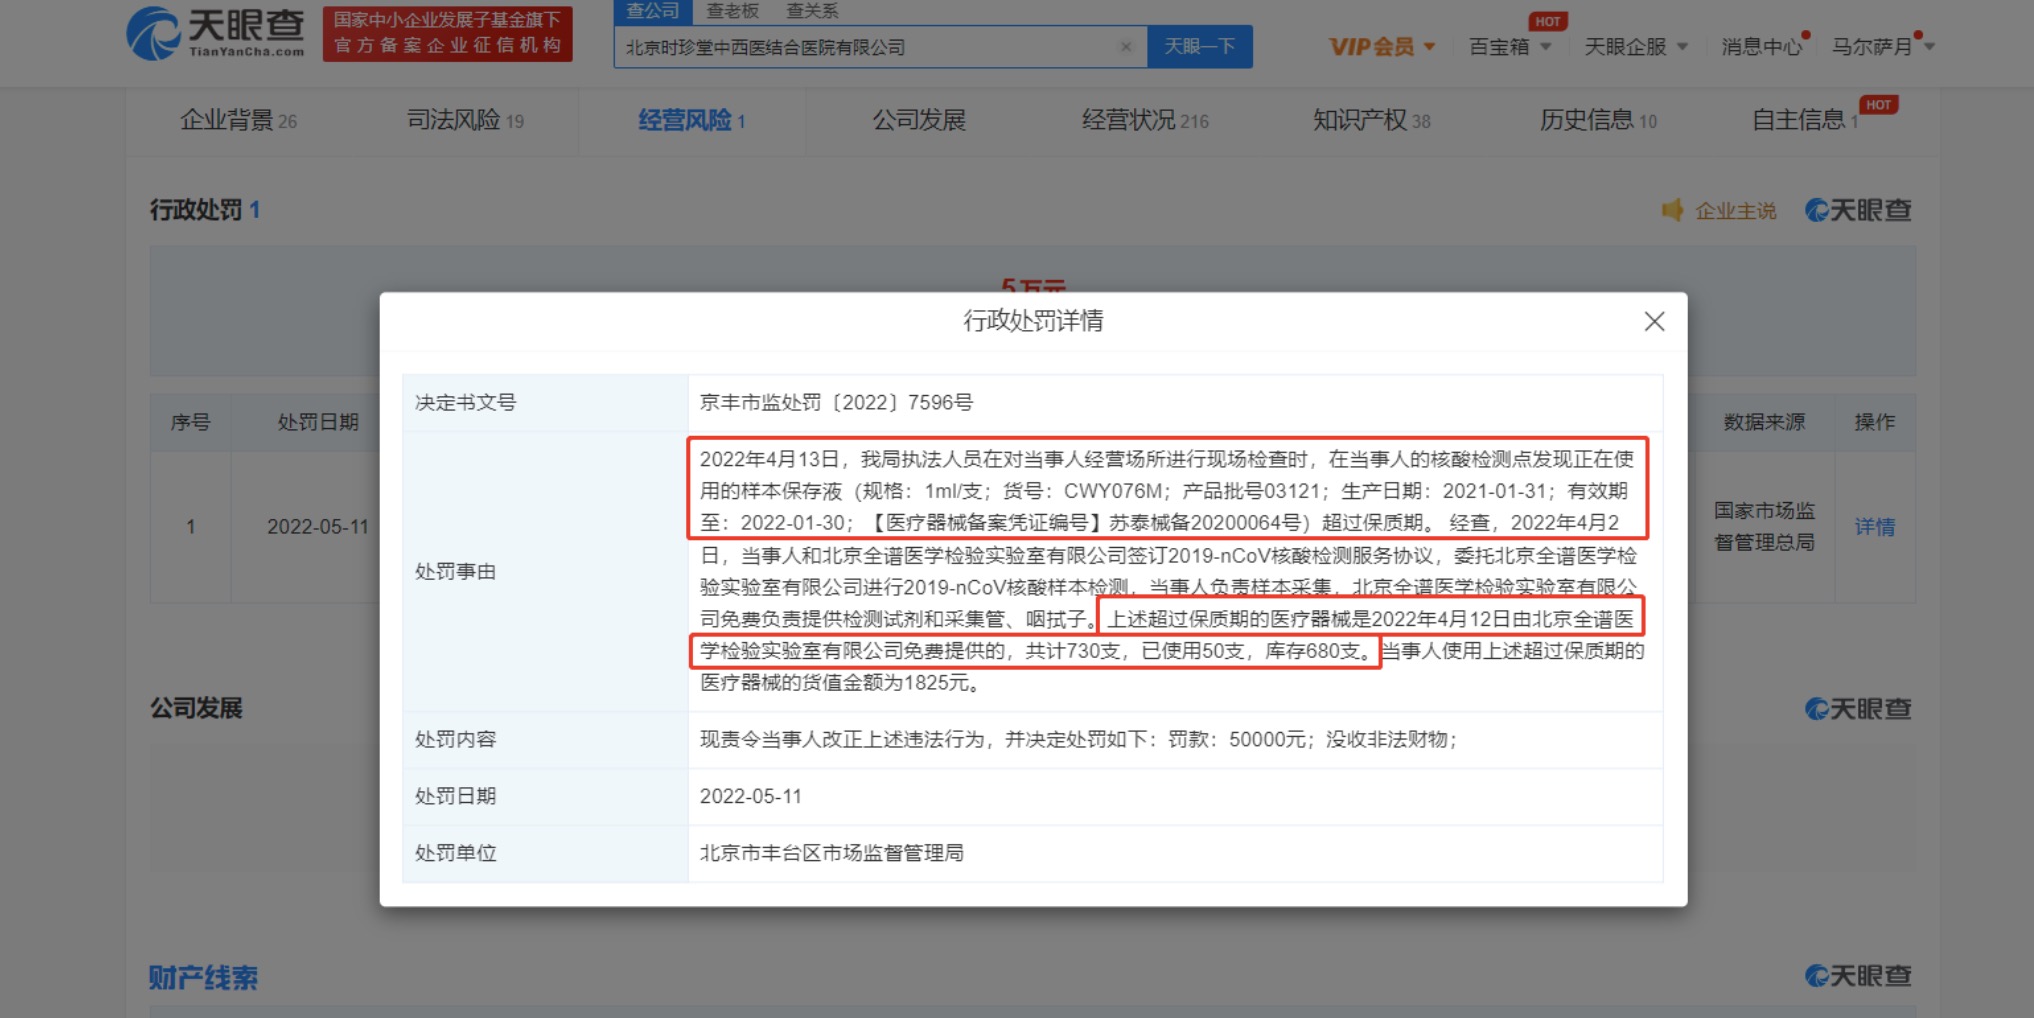Click the 北京市丰台区市场监督管理局 text
This screenshot has height=1018, width=2034.
click(x=831, y=853)
